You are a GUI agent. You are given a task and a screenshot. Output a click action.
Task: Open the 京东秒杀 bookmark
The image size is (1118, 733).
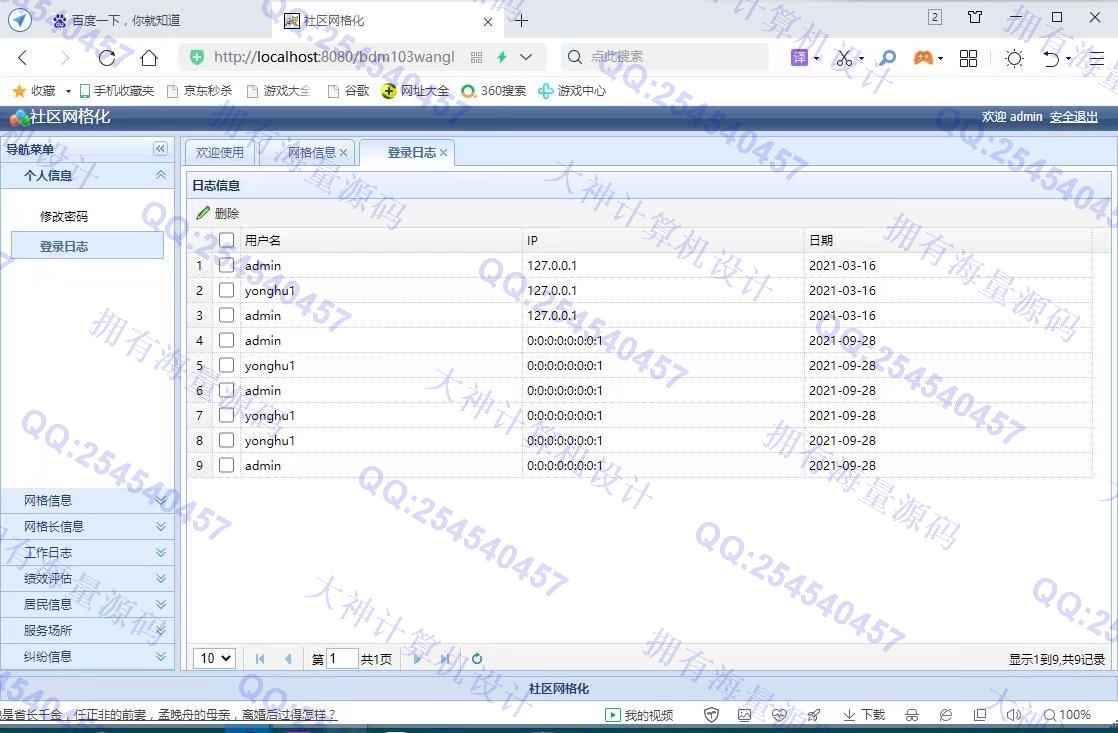click(200, 91)
